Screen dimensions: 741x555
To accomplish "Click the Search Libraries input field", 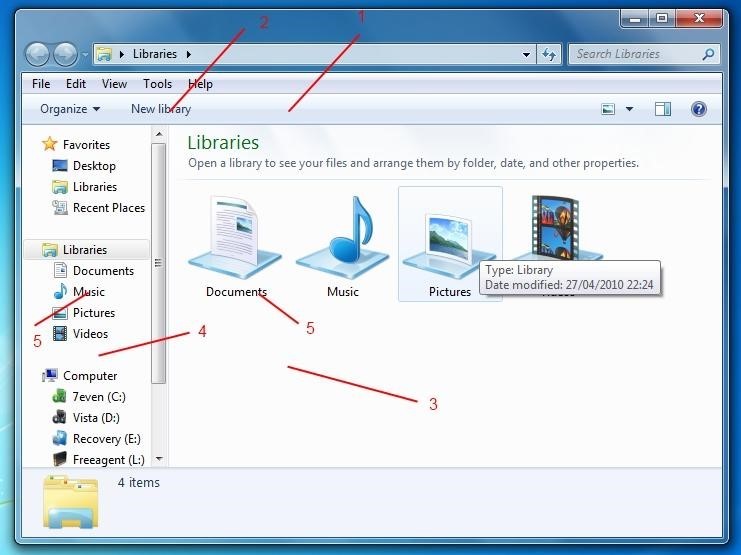I will pos(636,54).
